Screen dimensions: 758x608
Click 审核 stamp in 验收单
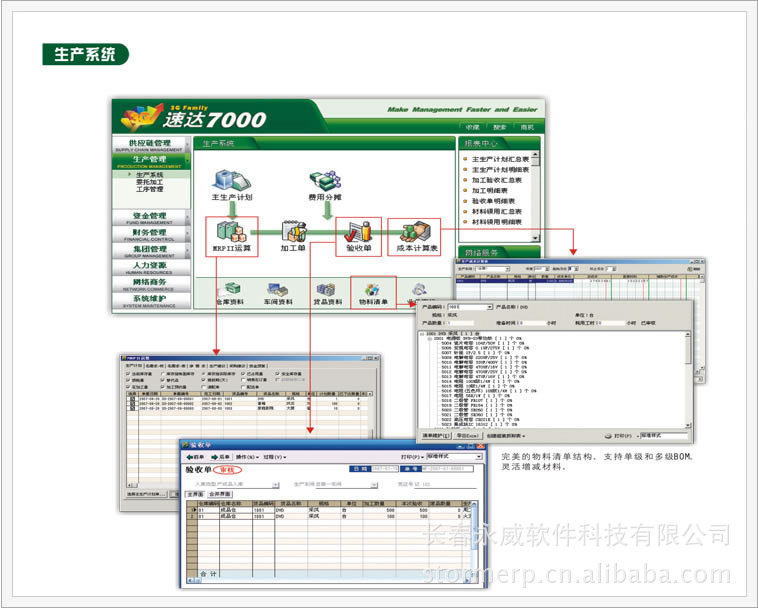pos(227,470)
